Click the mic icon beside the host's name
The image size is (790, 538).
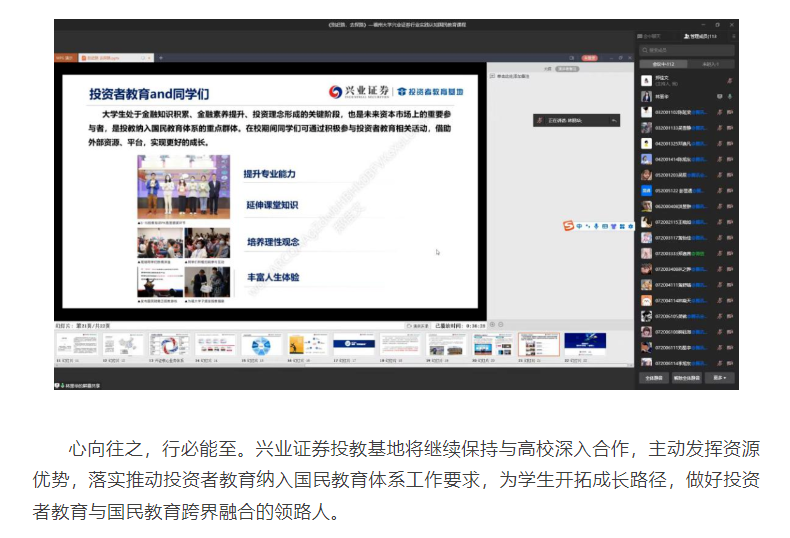(730, 81)
